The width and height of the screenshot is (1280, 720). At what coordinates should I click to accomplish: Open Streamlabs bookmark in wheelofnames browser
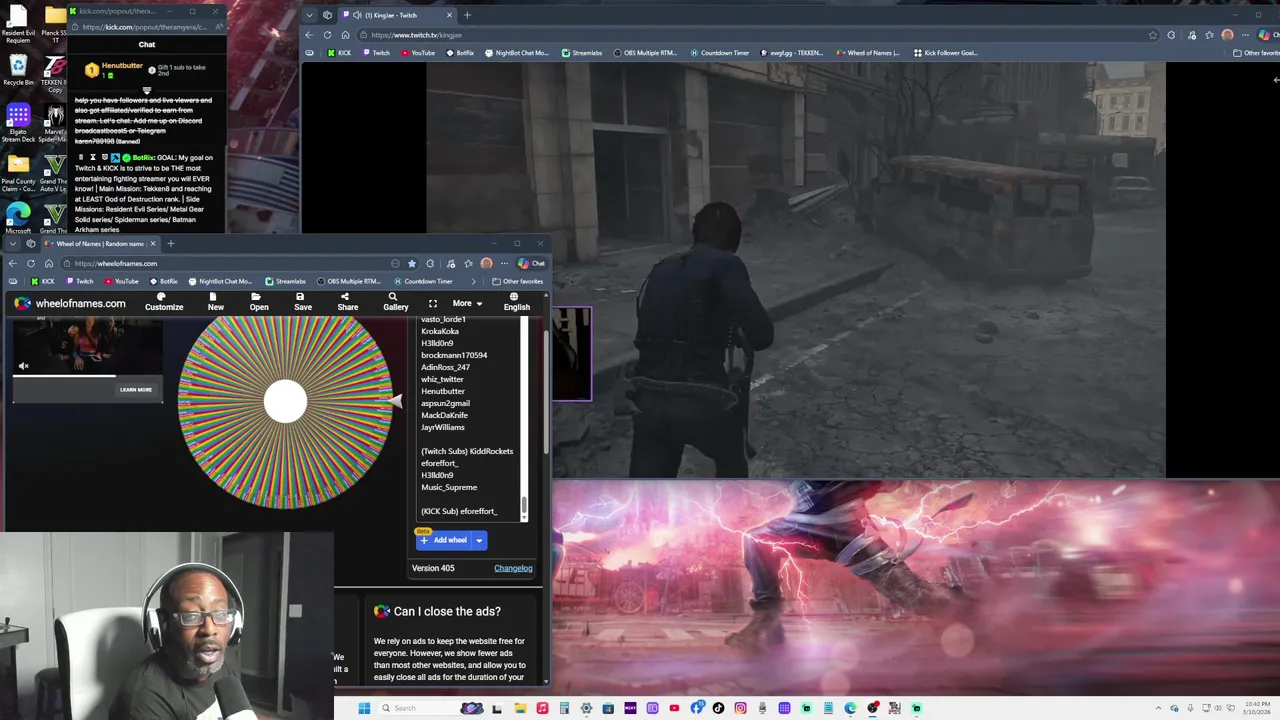(x=286, y=281)
